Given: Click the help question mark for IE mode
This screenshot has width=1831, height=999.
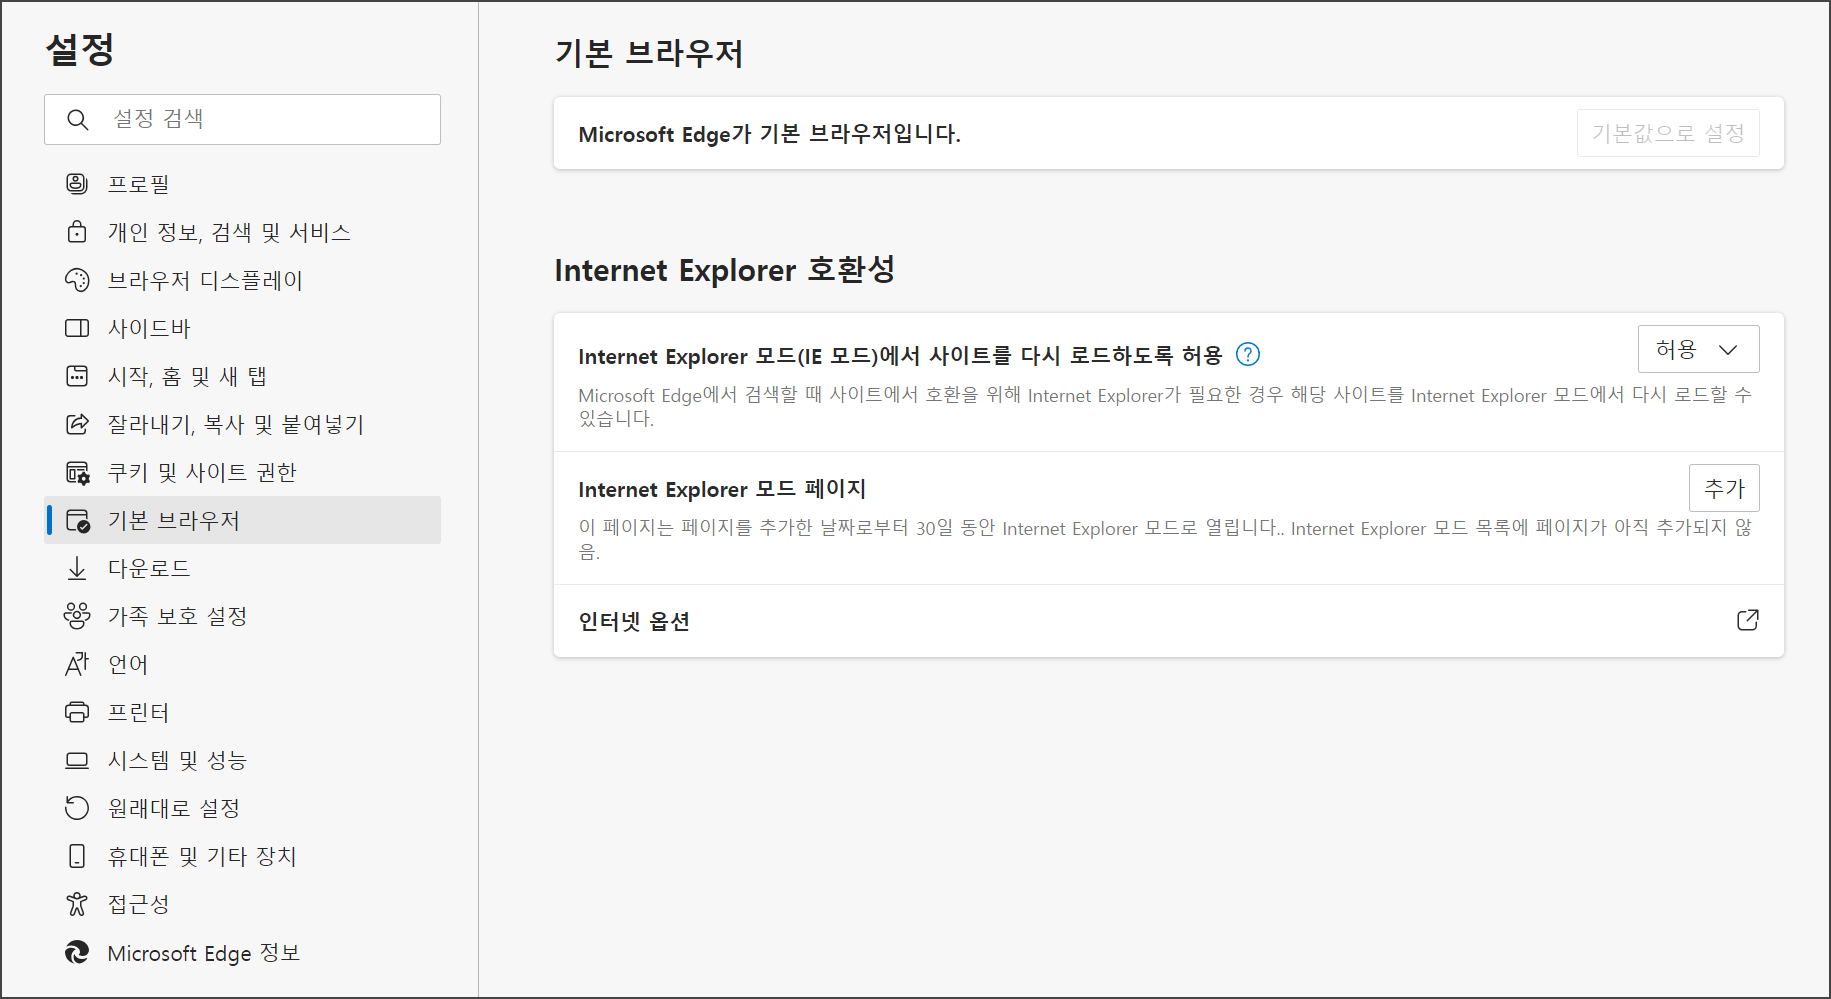Looking at the screenshot, I should (1248, 354).
